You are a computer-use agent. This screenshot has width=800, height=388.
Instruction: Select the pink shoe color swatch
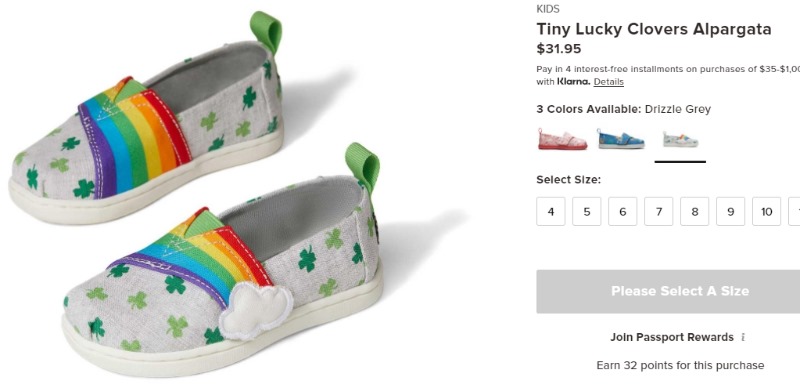(562, 139)
